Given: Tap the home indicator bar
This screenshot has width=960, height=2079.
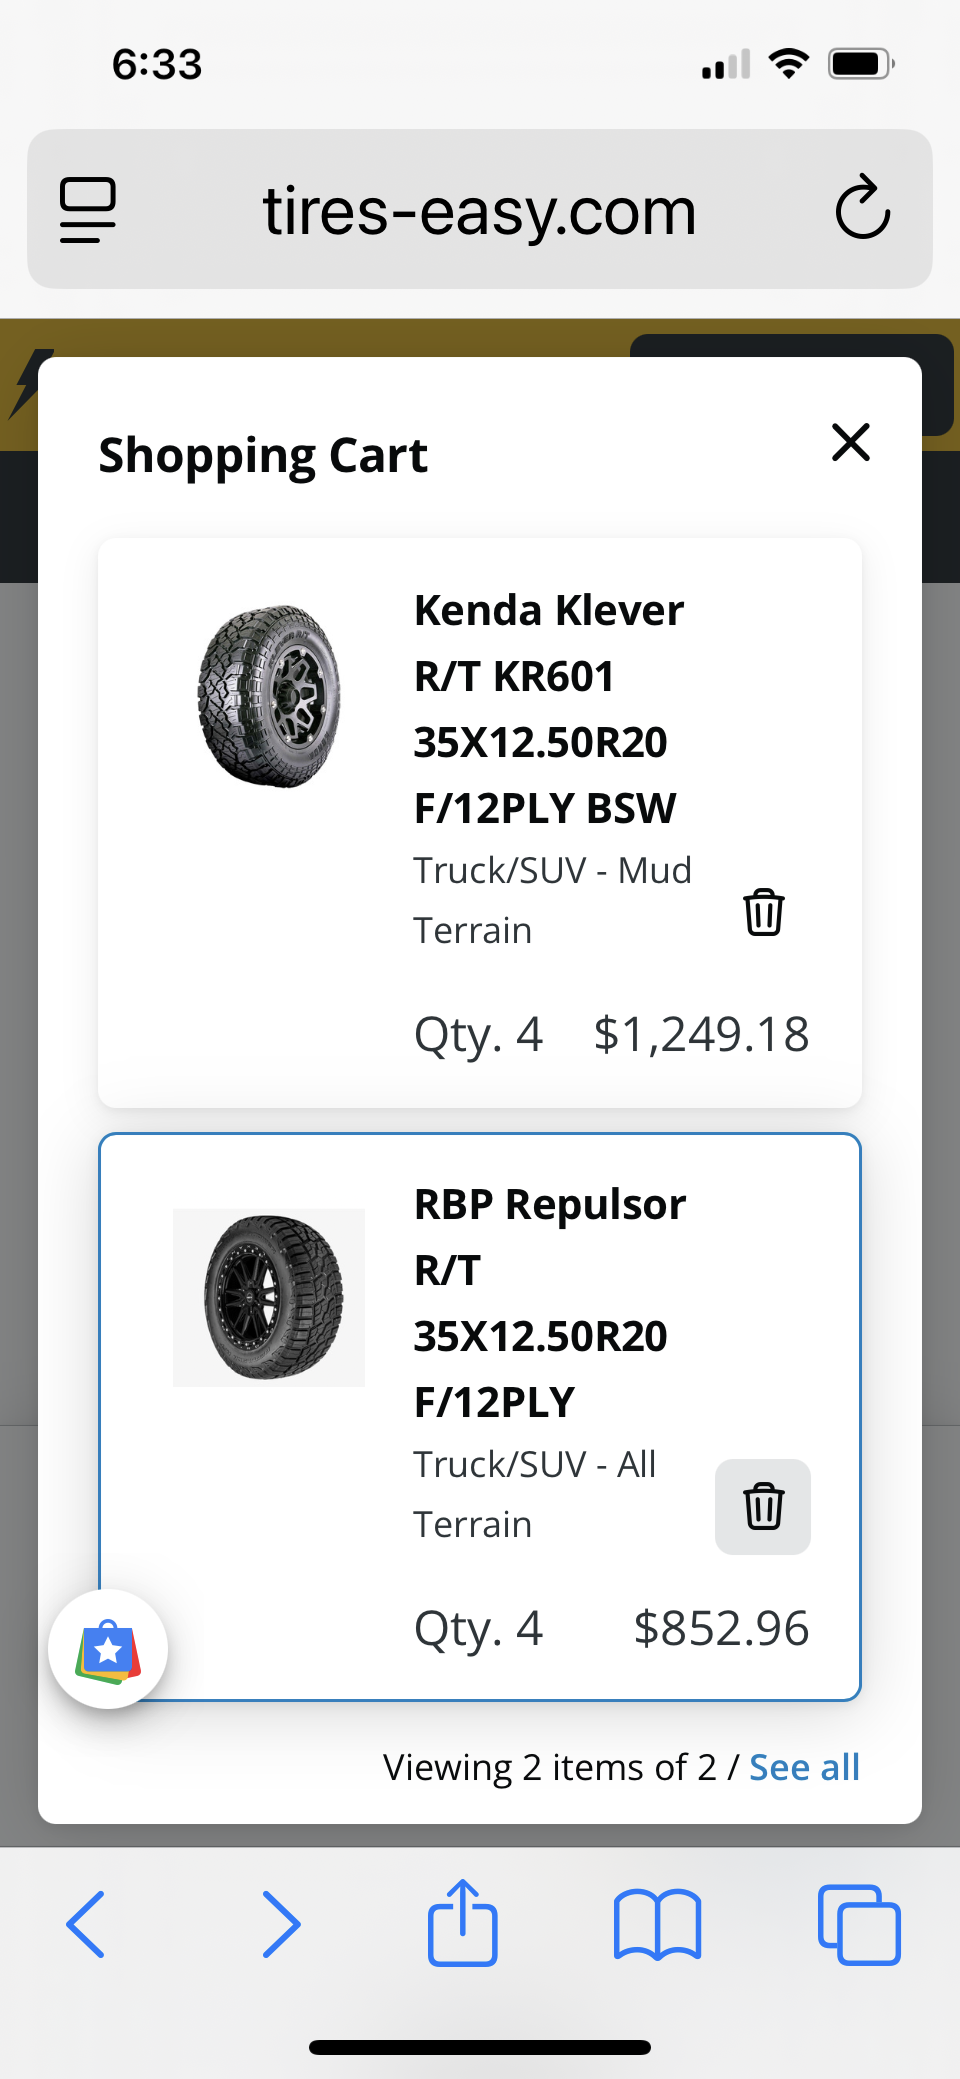Looking at the screenshot, I should (480, 2047).
